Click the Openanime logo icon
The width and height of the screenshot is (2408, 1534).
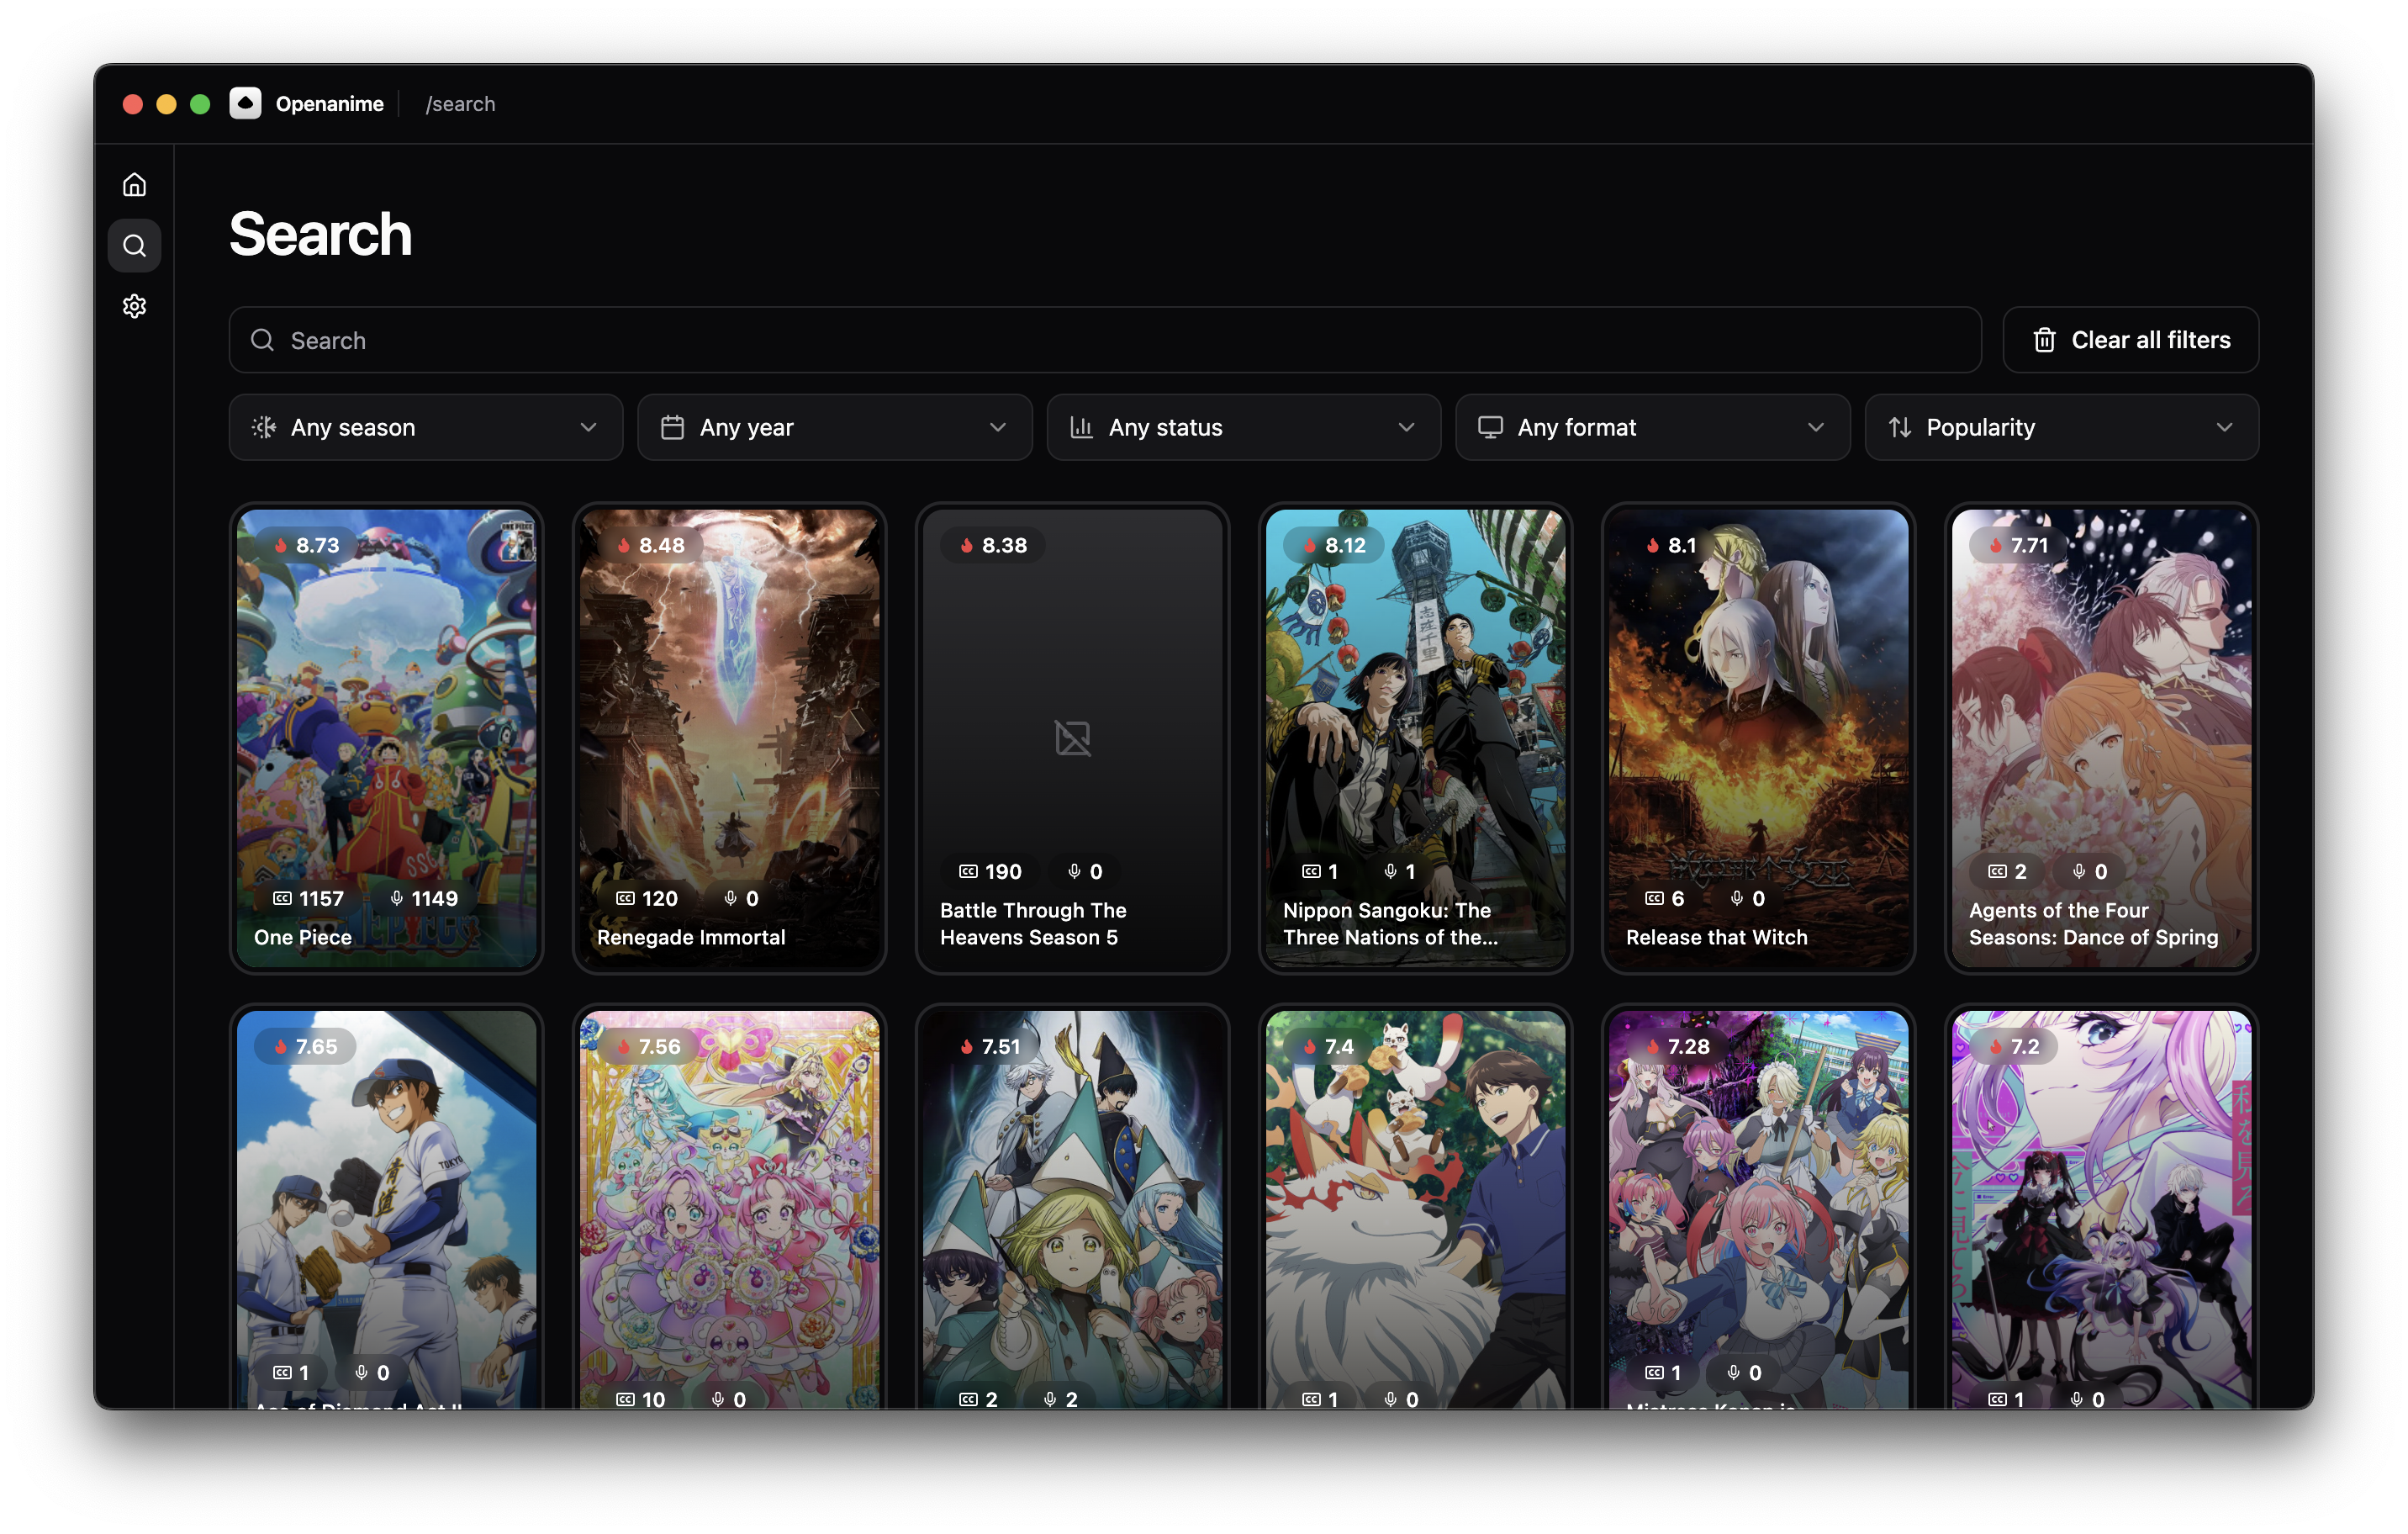point(245,103)
